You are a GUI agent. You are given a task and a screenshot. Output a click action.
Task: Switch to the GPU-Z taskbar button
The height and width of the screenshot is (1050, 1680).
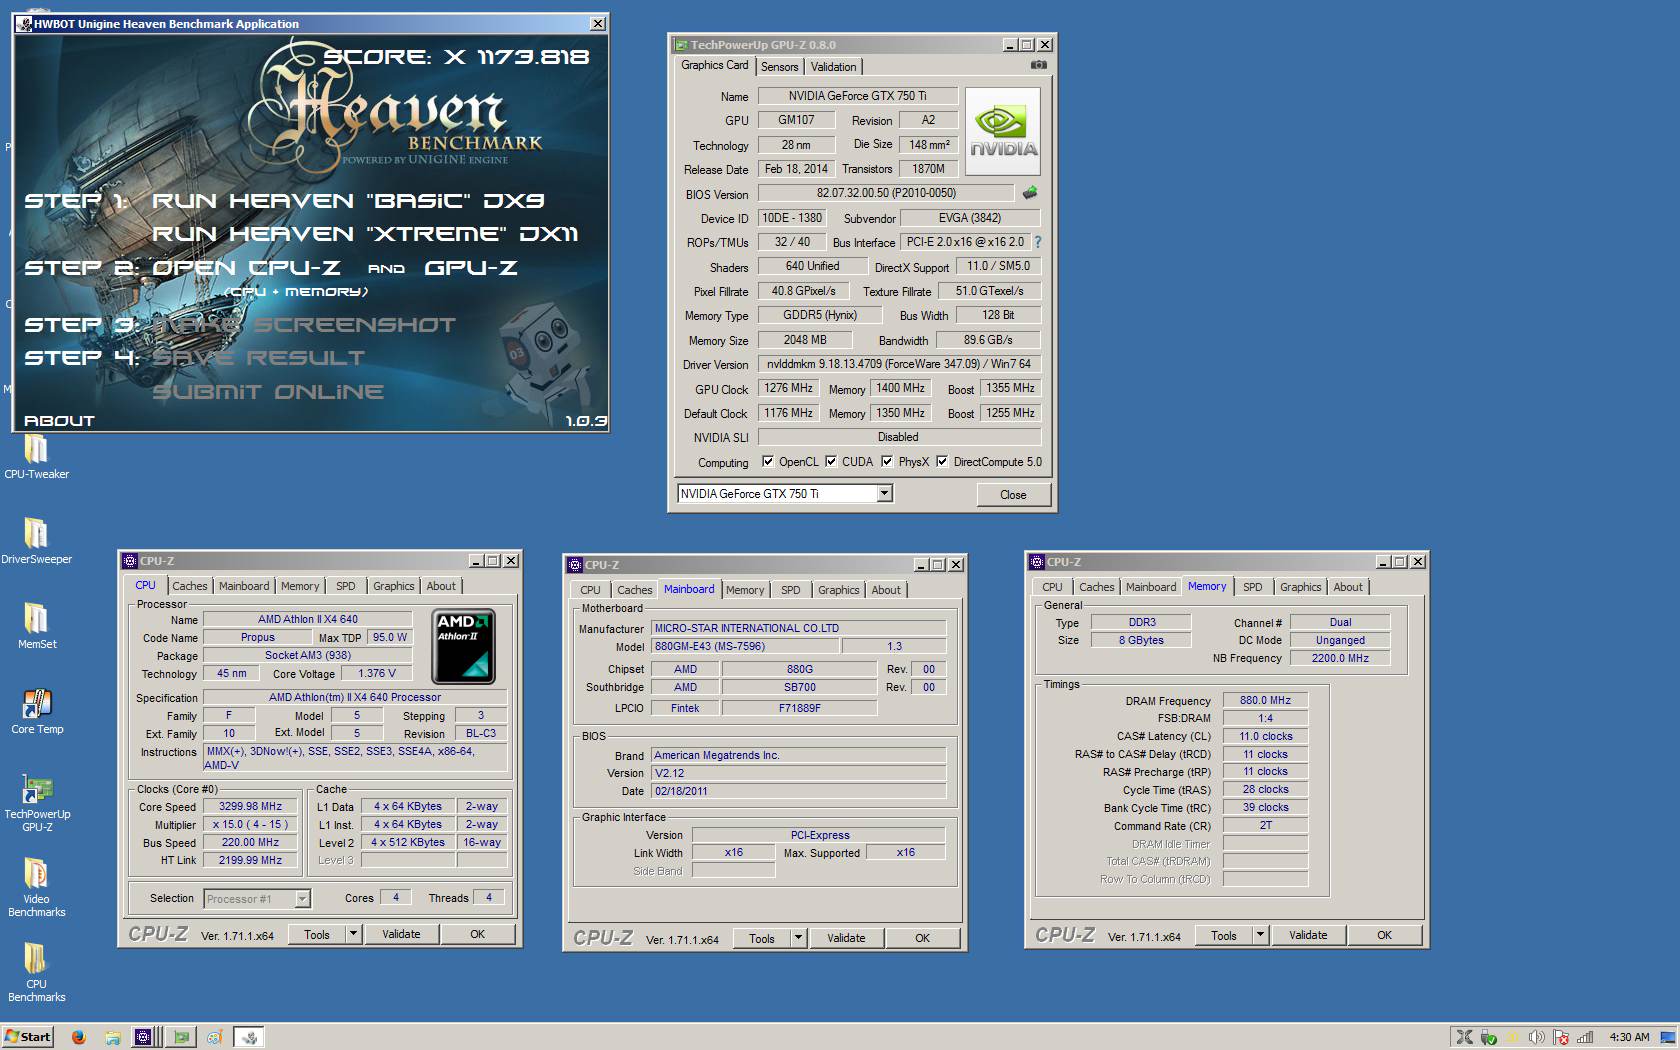tap(181, 1037)
